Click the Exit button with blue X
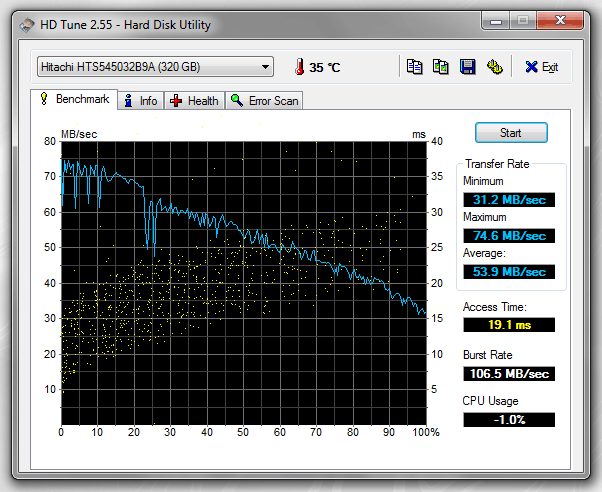This screenshot has width=602, height=492. tap(541, 67)
